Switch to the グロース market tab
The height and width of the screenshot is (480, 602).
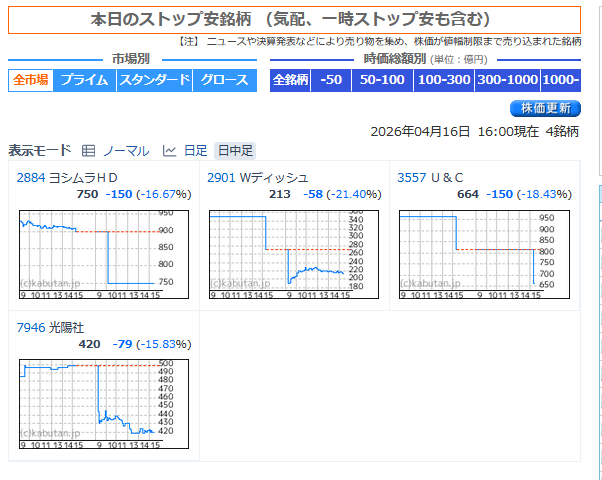[225, 80]
